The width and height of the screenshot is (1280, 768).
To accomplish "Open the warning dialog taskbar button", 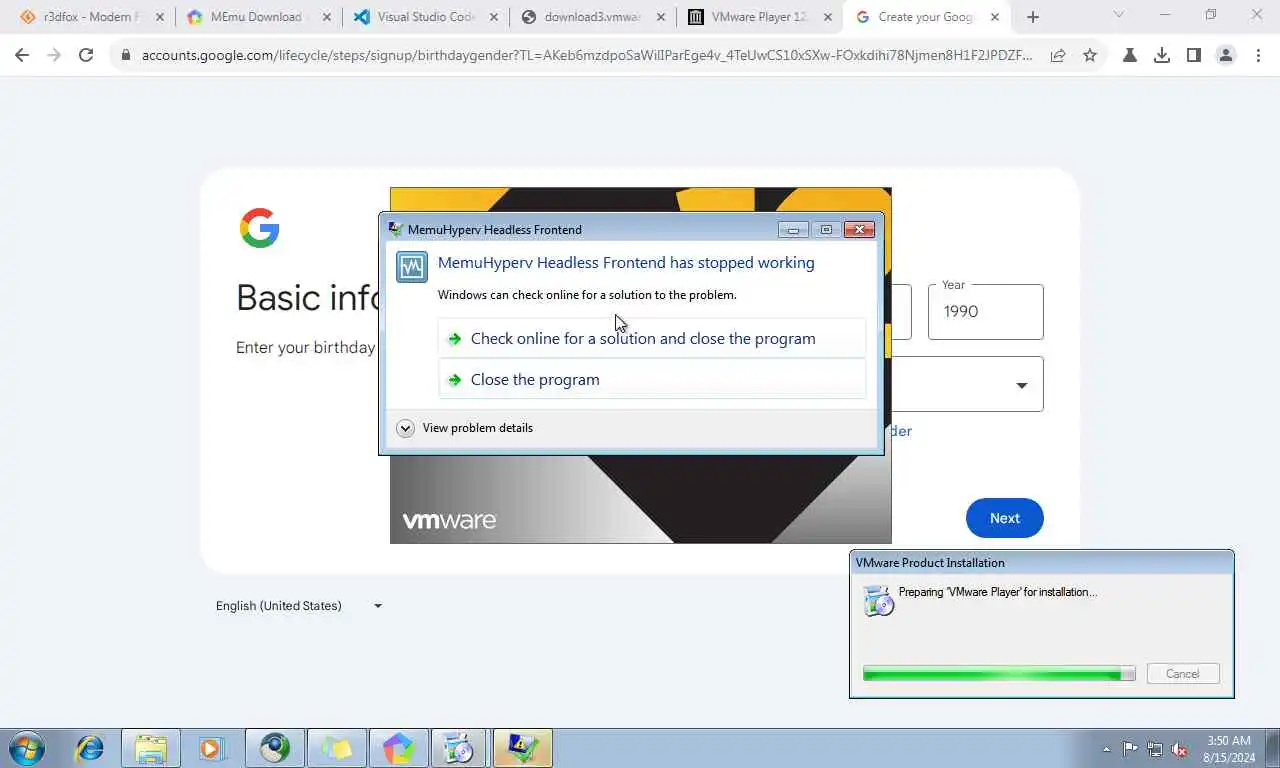I will click(x=522, y=748).
